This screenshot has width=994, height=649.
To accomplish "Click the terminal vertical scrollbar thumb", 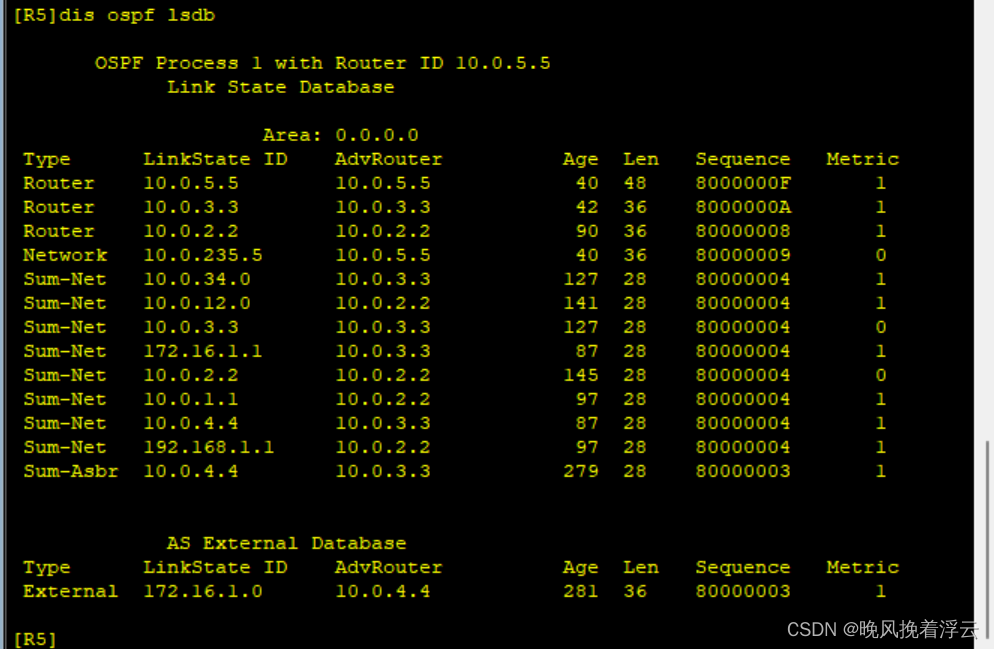I will point(987,539).
